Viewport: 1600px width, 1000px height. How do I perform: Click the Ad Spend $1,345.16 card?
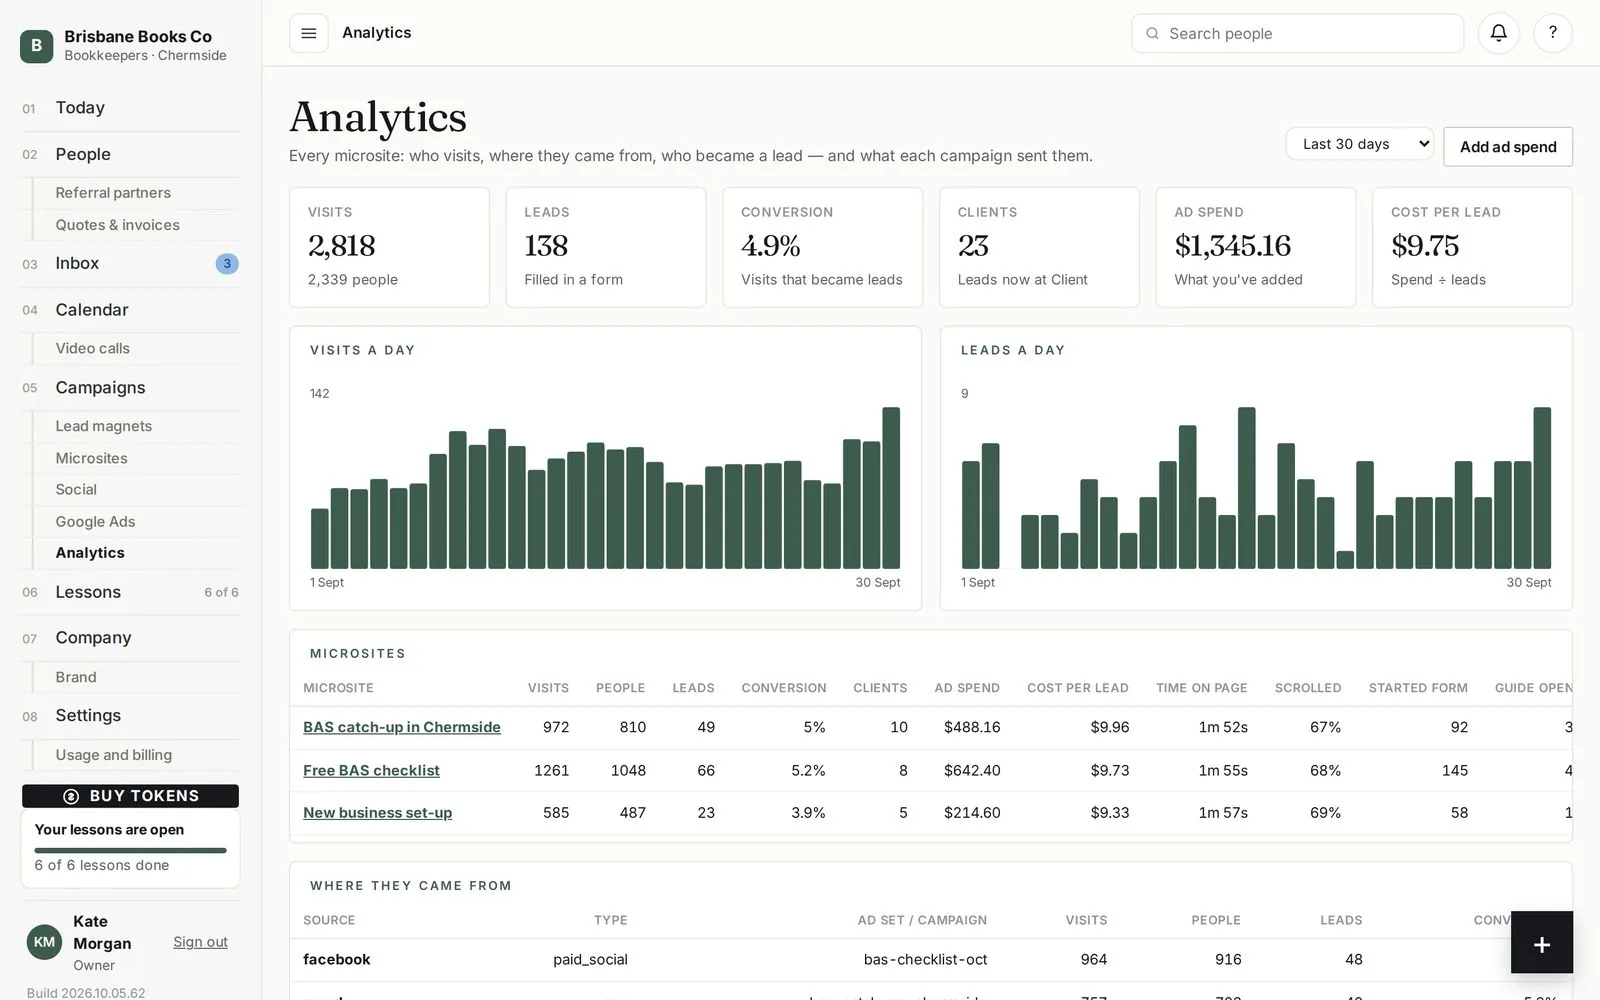[1256, 247]
